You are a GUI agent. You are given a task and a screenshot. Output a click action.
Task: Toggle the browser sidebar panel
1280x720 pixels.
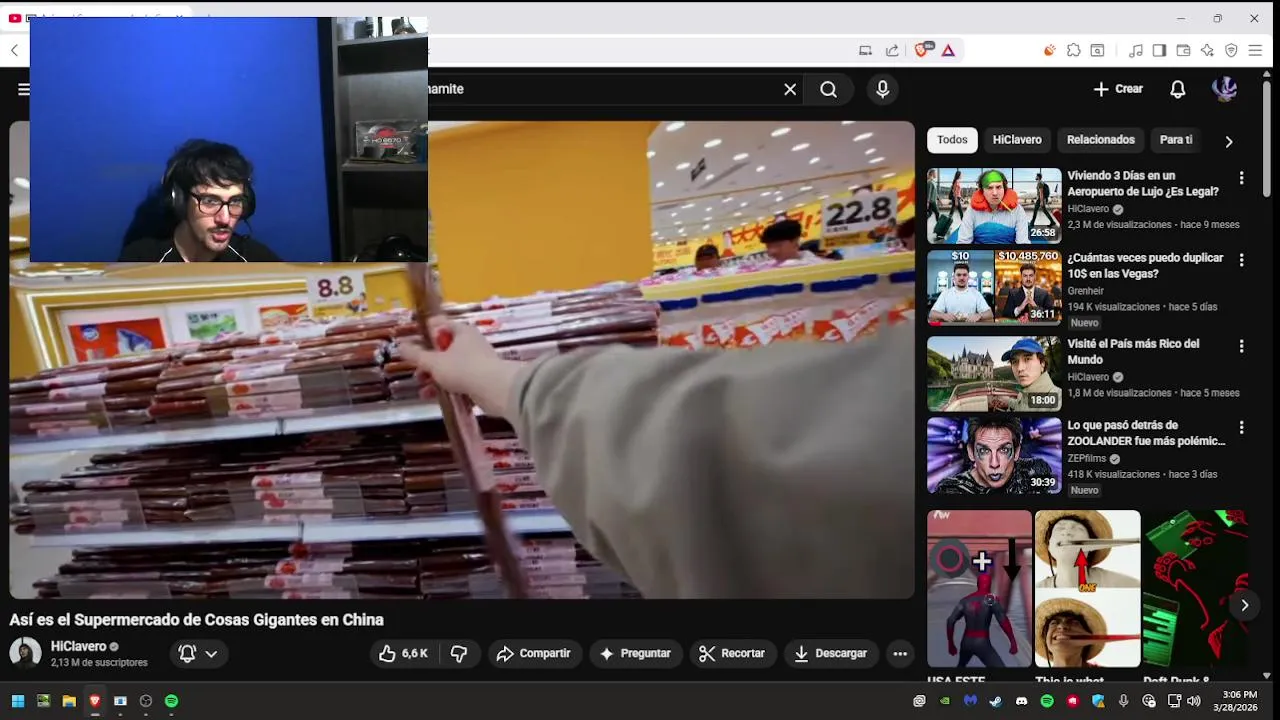[1159, 50]
